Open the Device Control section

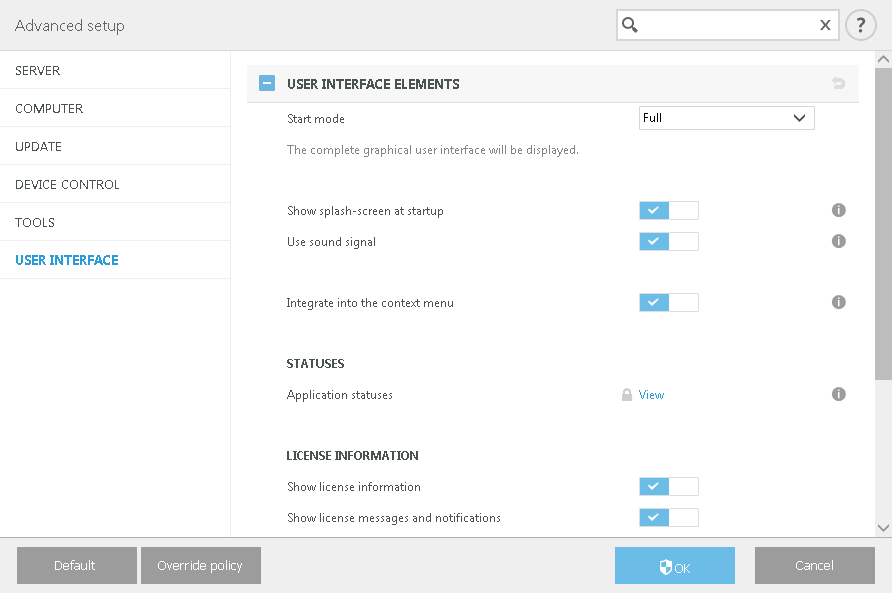click(x=67, y=185)
